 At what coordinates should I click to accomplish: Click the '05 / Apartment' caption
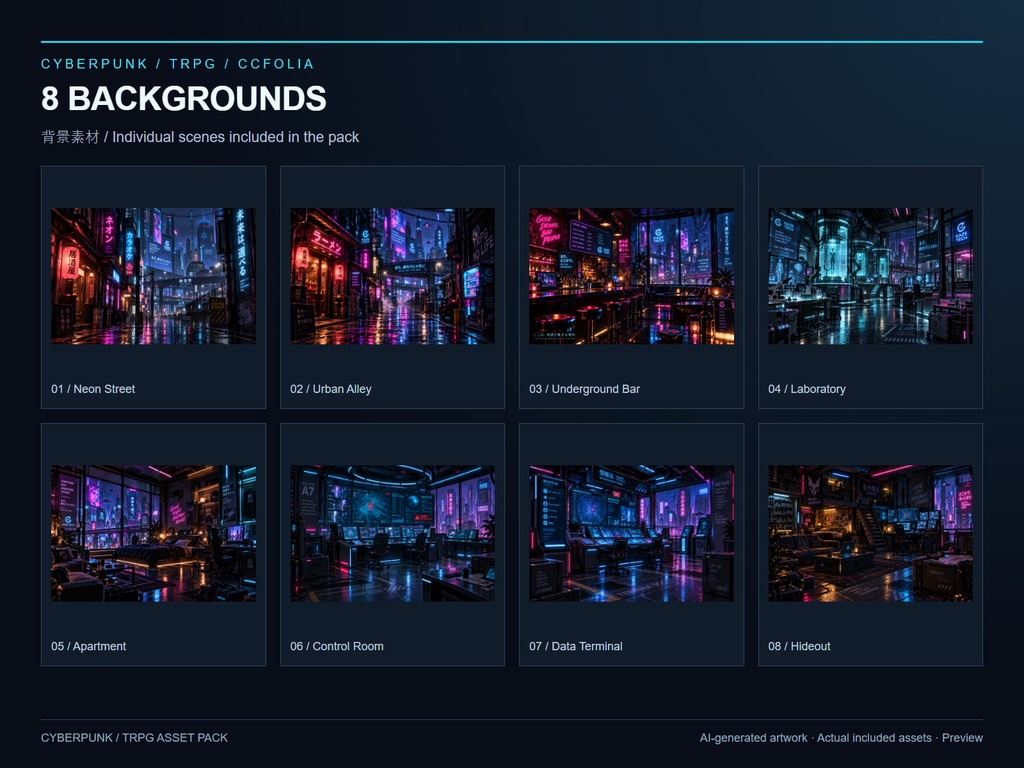click(x=89, y=646)
